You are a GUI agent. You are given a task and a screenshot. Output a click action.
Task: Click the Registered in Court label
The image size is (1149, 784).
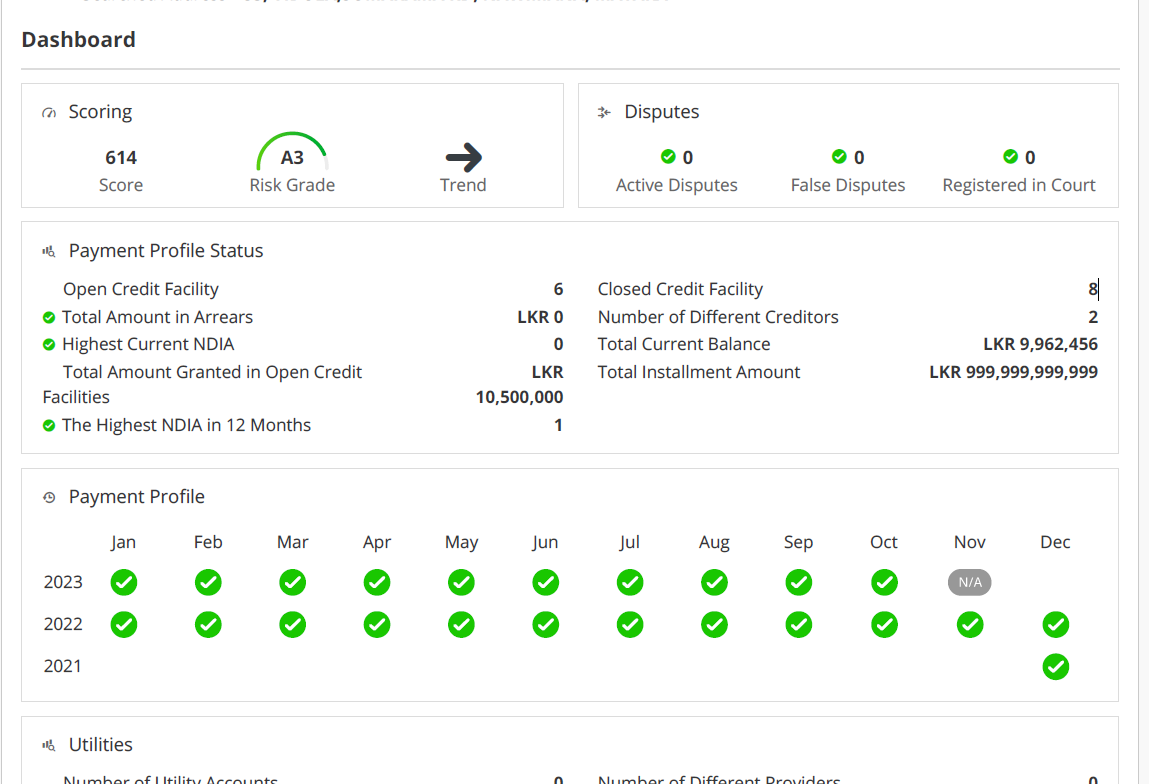(1019, 185)
